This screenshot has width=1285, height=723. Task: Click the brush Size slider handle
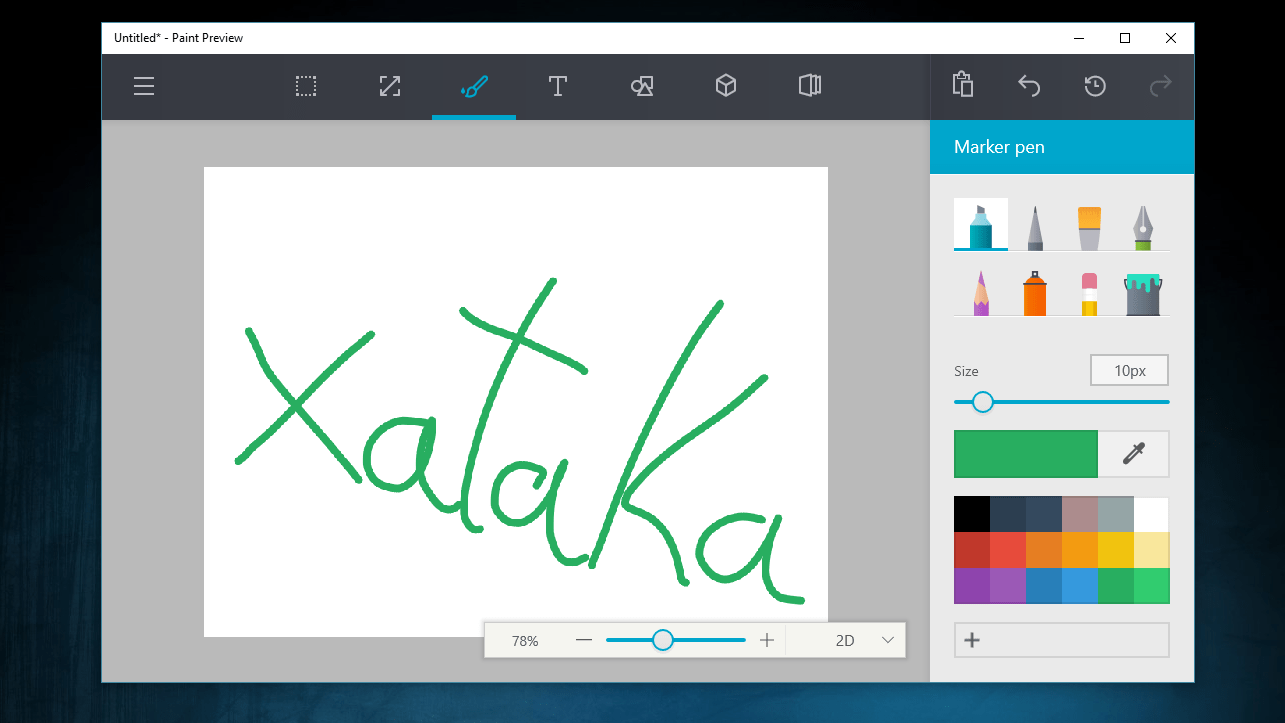tap(983, 402)
